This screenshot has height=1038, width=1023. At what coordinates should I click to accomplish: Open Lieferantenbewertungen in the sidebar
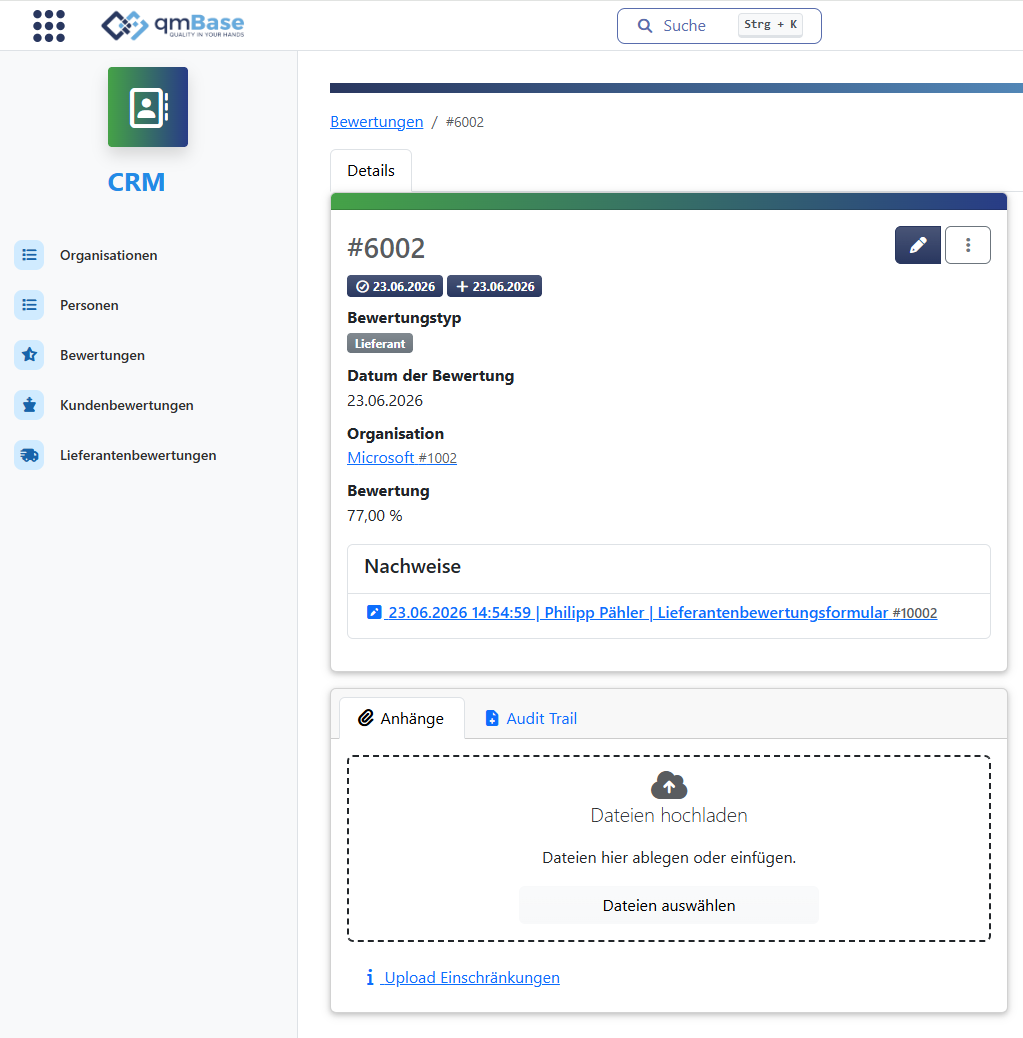click(138, 455)
